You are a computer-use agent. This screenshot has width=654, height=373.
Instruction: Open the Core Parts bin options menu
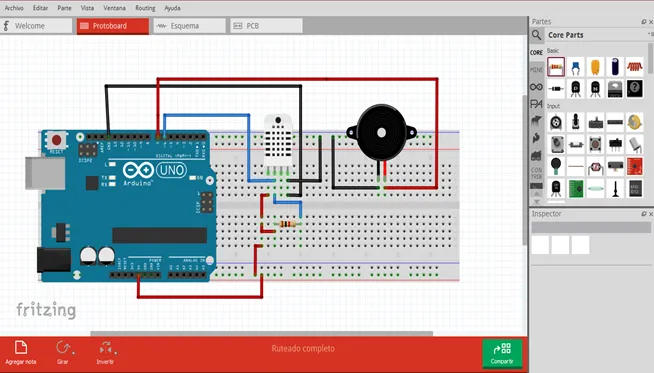[651, 34]
